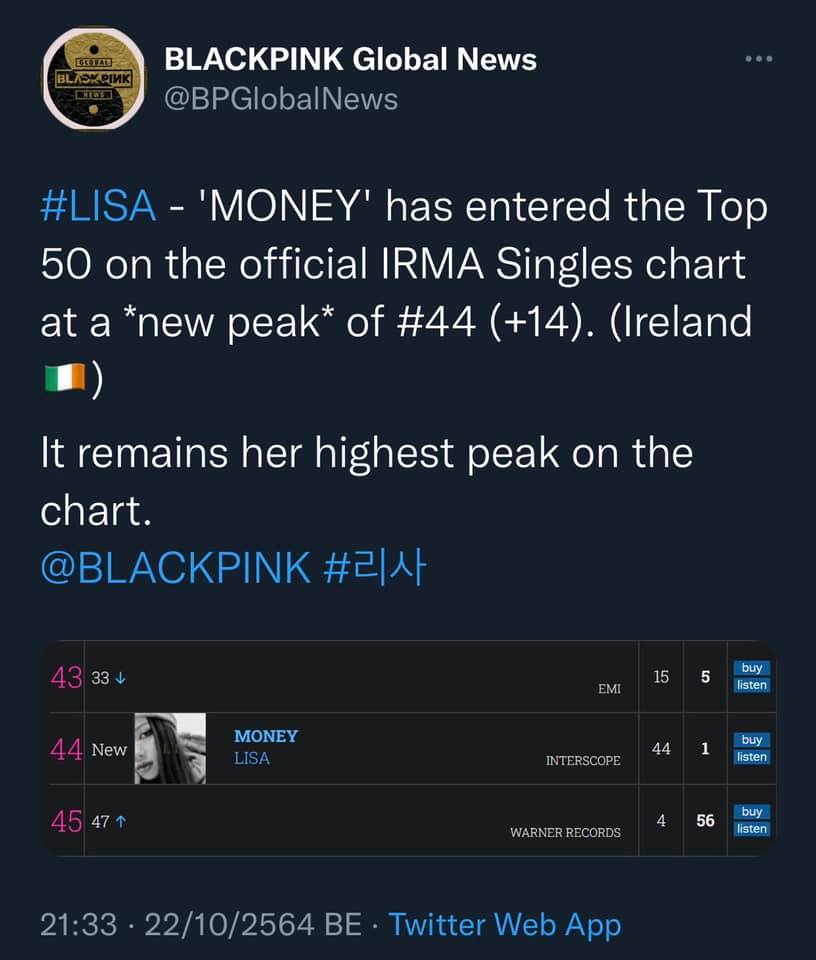Open the #LISA hashtag
816x960 pixels.
click(98, 206)
